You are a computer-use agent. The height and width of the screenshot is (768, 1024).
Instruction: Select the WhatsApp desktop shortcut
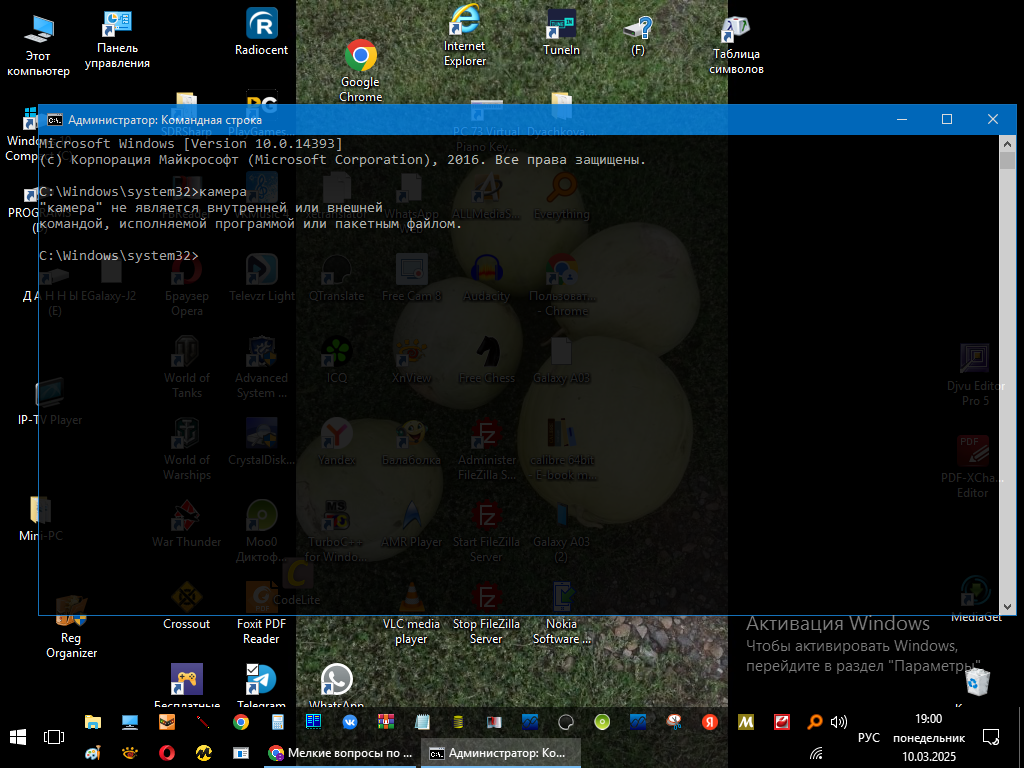(x=336, y=684)
